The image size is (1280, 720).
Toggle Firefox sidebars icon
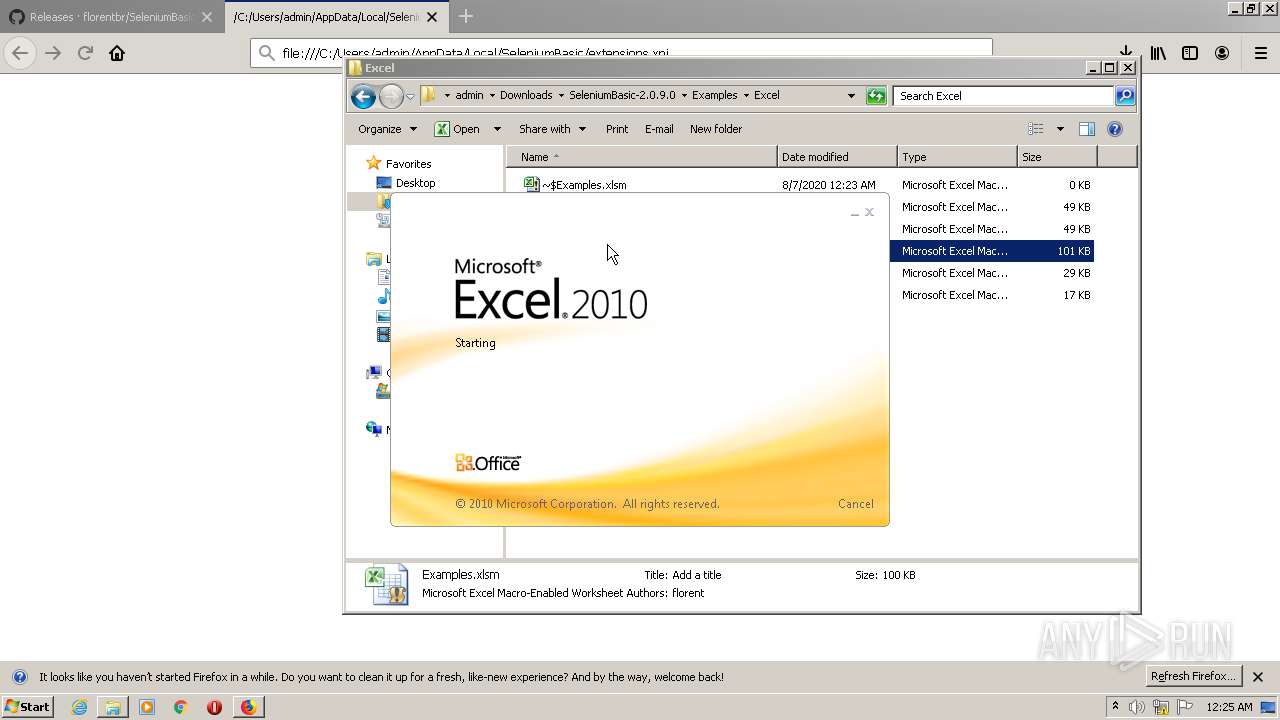point(1190,54)
